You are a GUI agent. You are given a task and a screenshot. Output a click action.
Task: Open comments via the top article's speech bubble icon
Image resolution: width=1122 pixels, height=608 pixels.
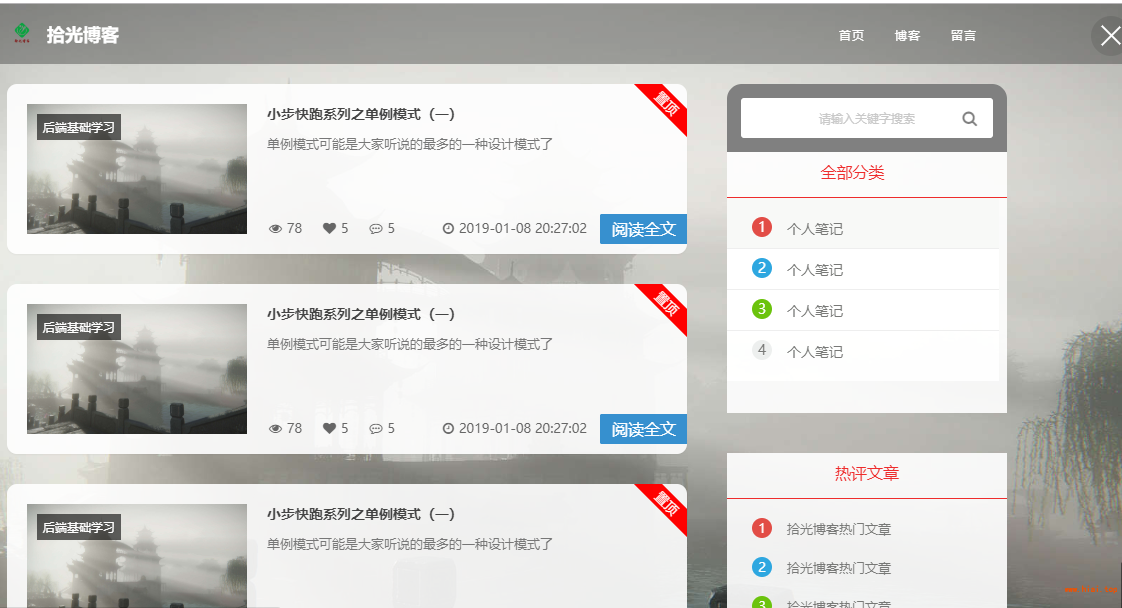click(376, 229)
